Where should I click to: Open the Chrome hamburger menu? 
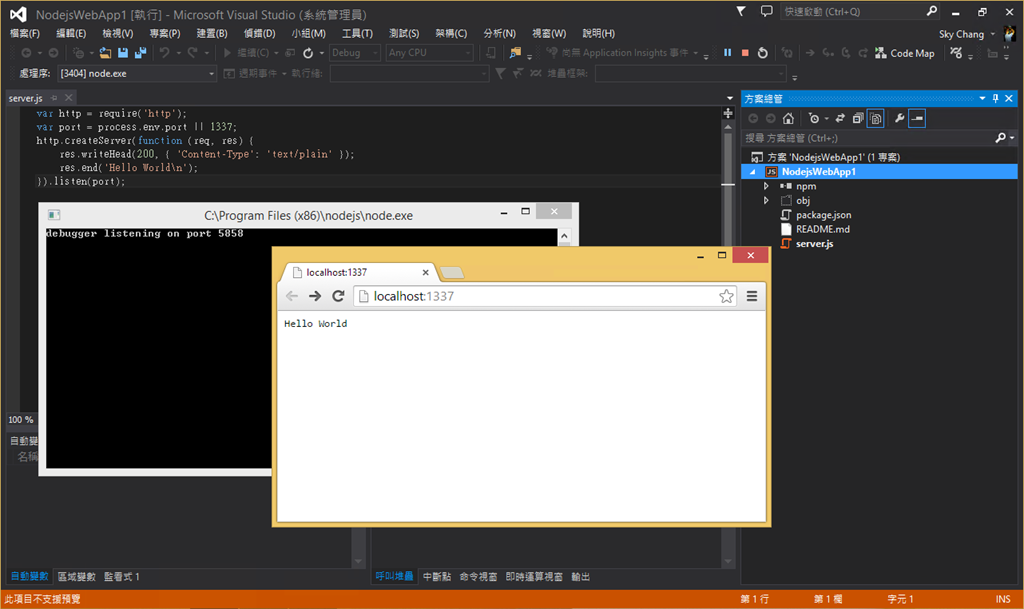click(752, 296)
